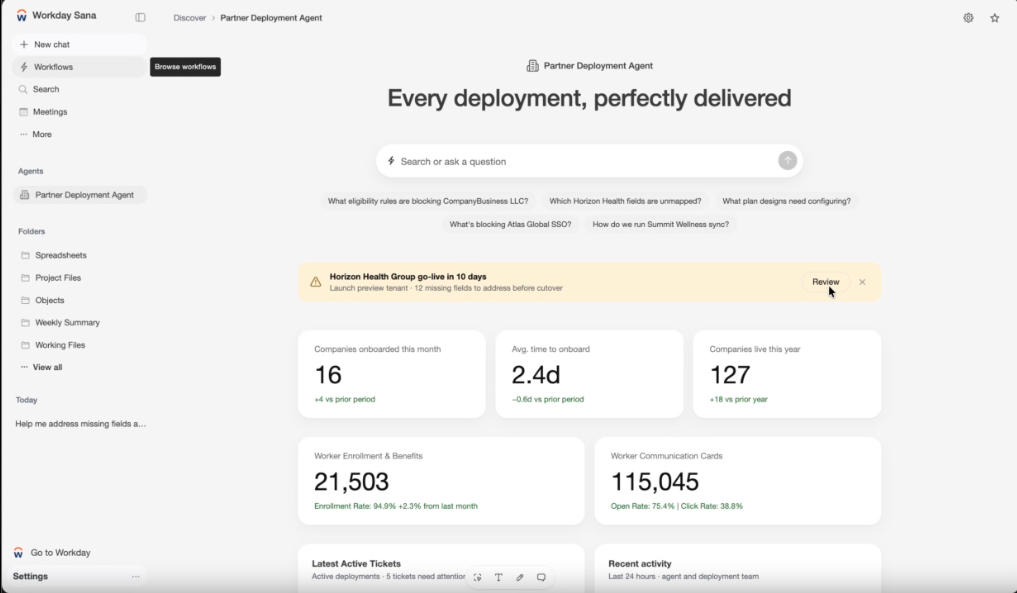Click the lightning bolt in search box
The image size is (1017, 593).
[391, 161]
